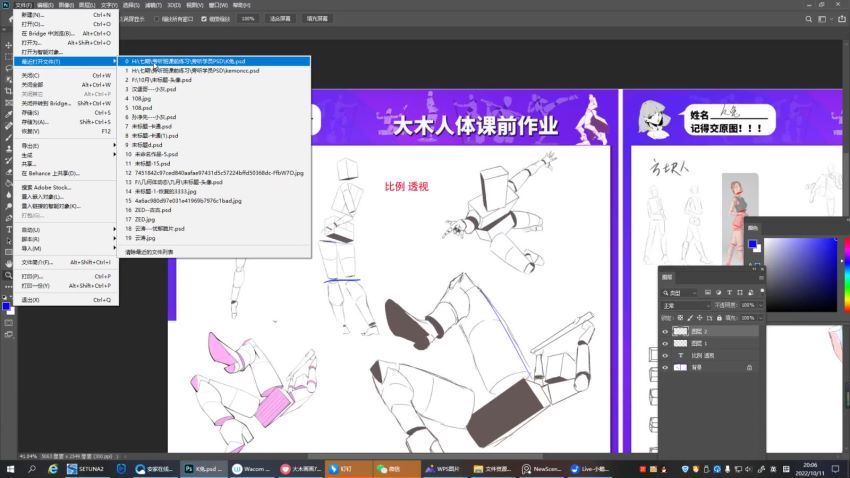This screenshot has width=850, height=478.
Task: Open the layer opacity dropdown arrow
Action: click(x=761, y=306)
